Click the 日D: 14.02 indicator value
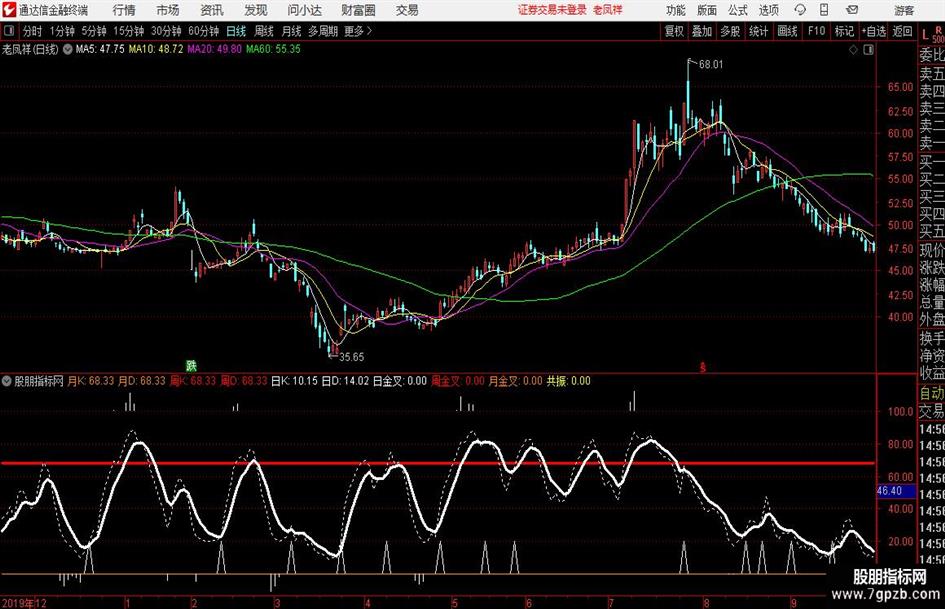 345,381
